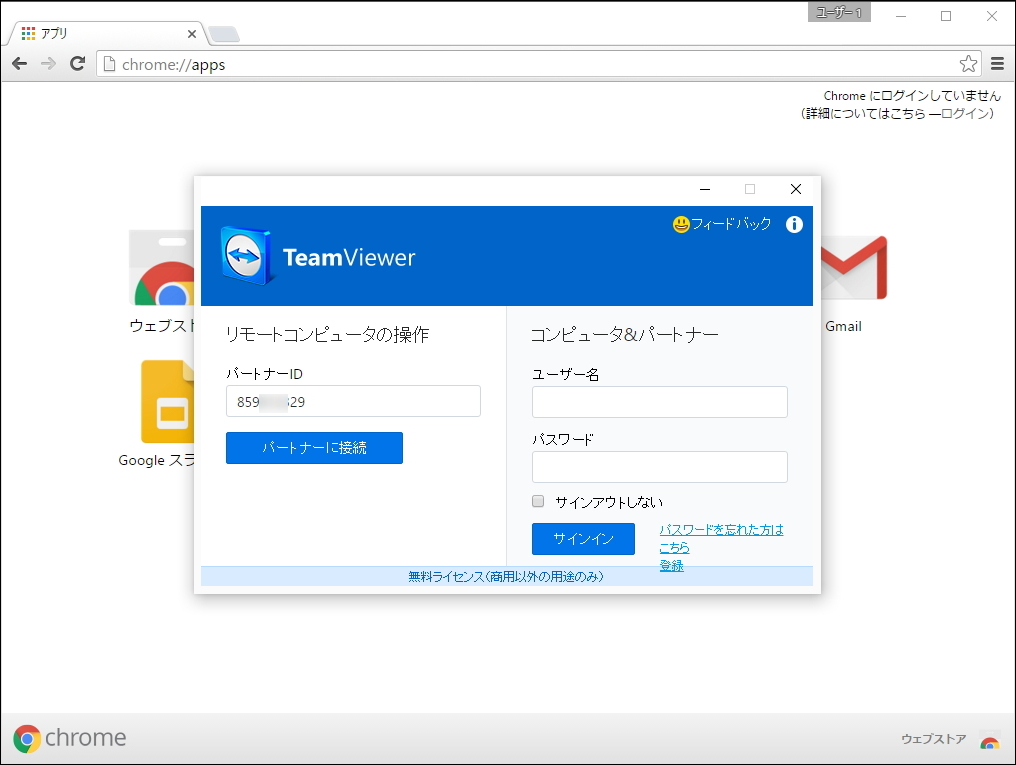Click the パスワード input field

[x=659, y=466]
